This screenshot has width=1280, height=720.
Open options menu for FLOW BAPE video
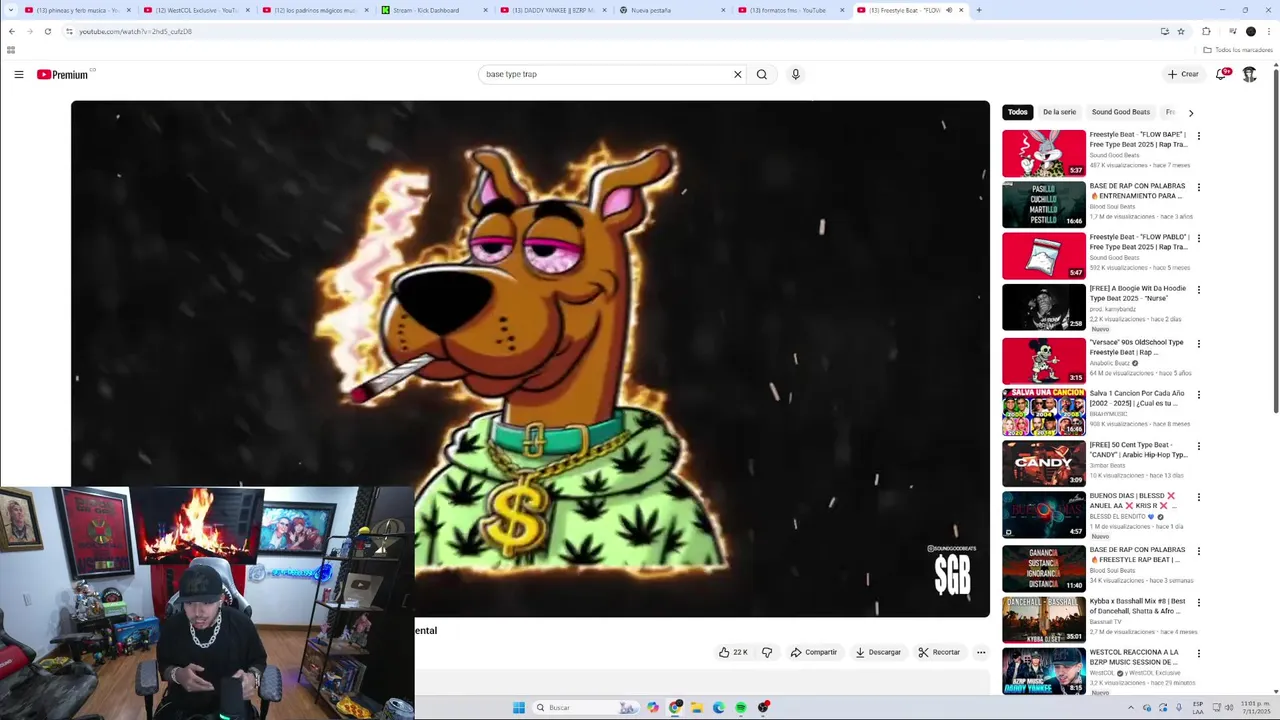1198,136
